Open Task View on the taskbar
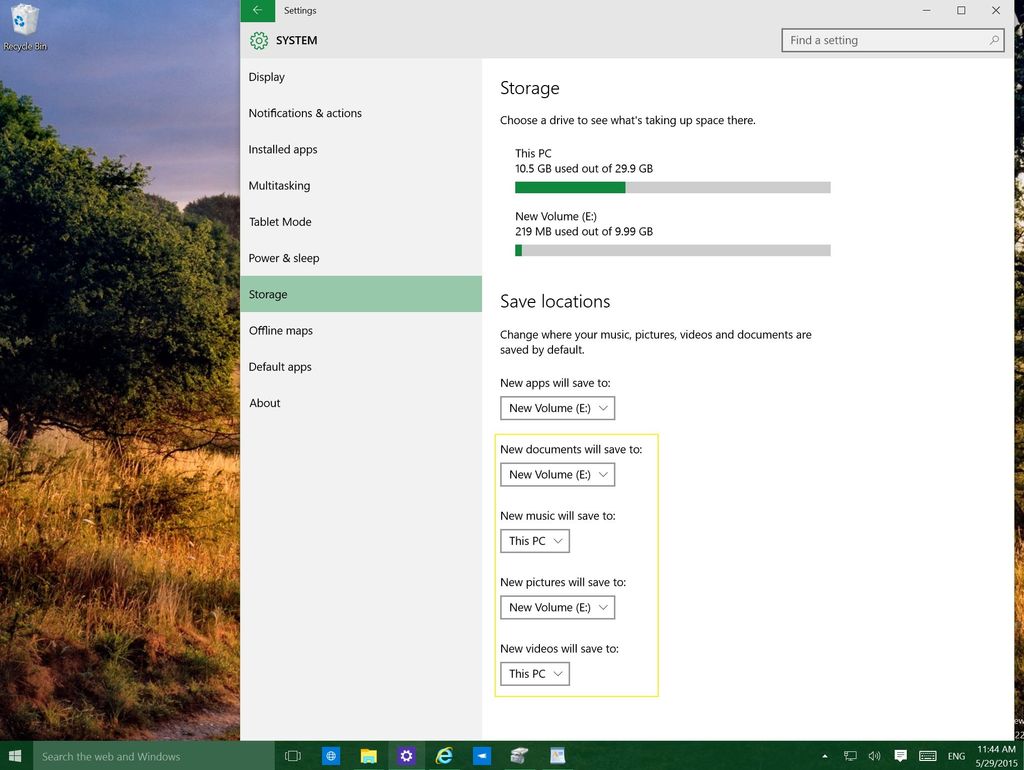 coord(292,755)
